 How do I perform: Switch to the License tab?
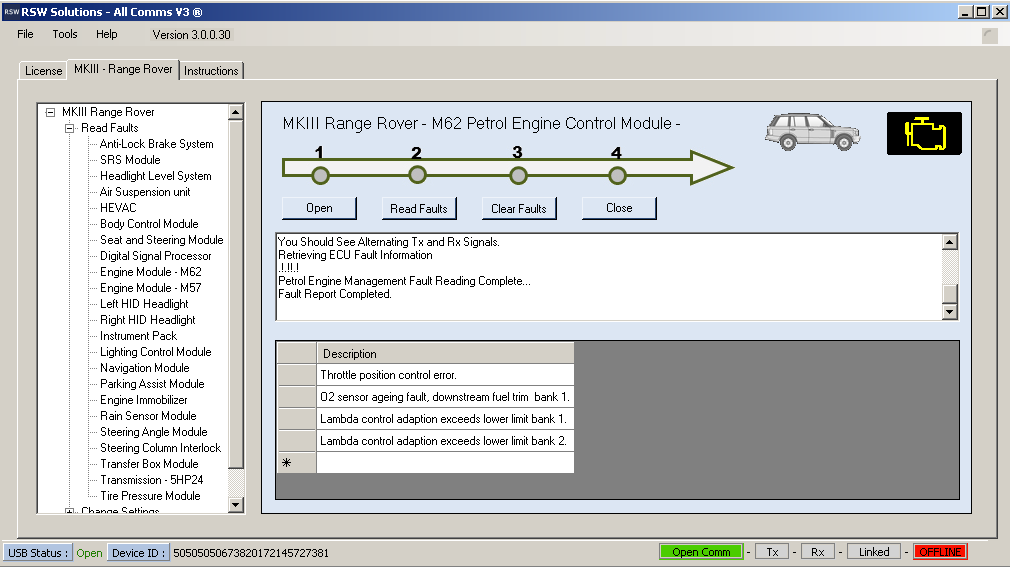tap(43, 71)
